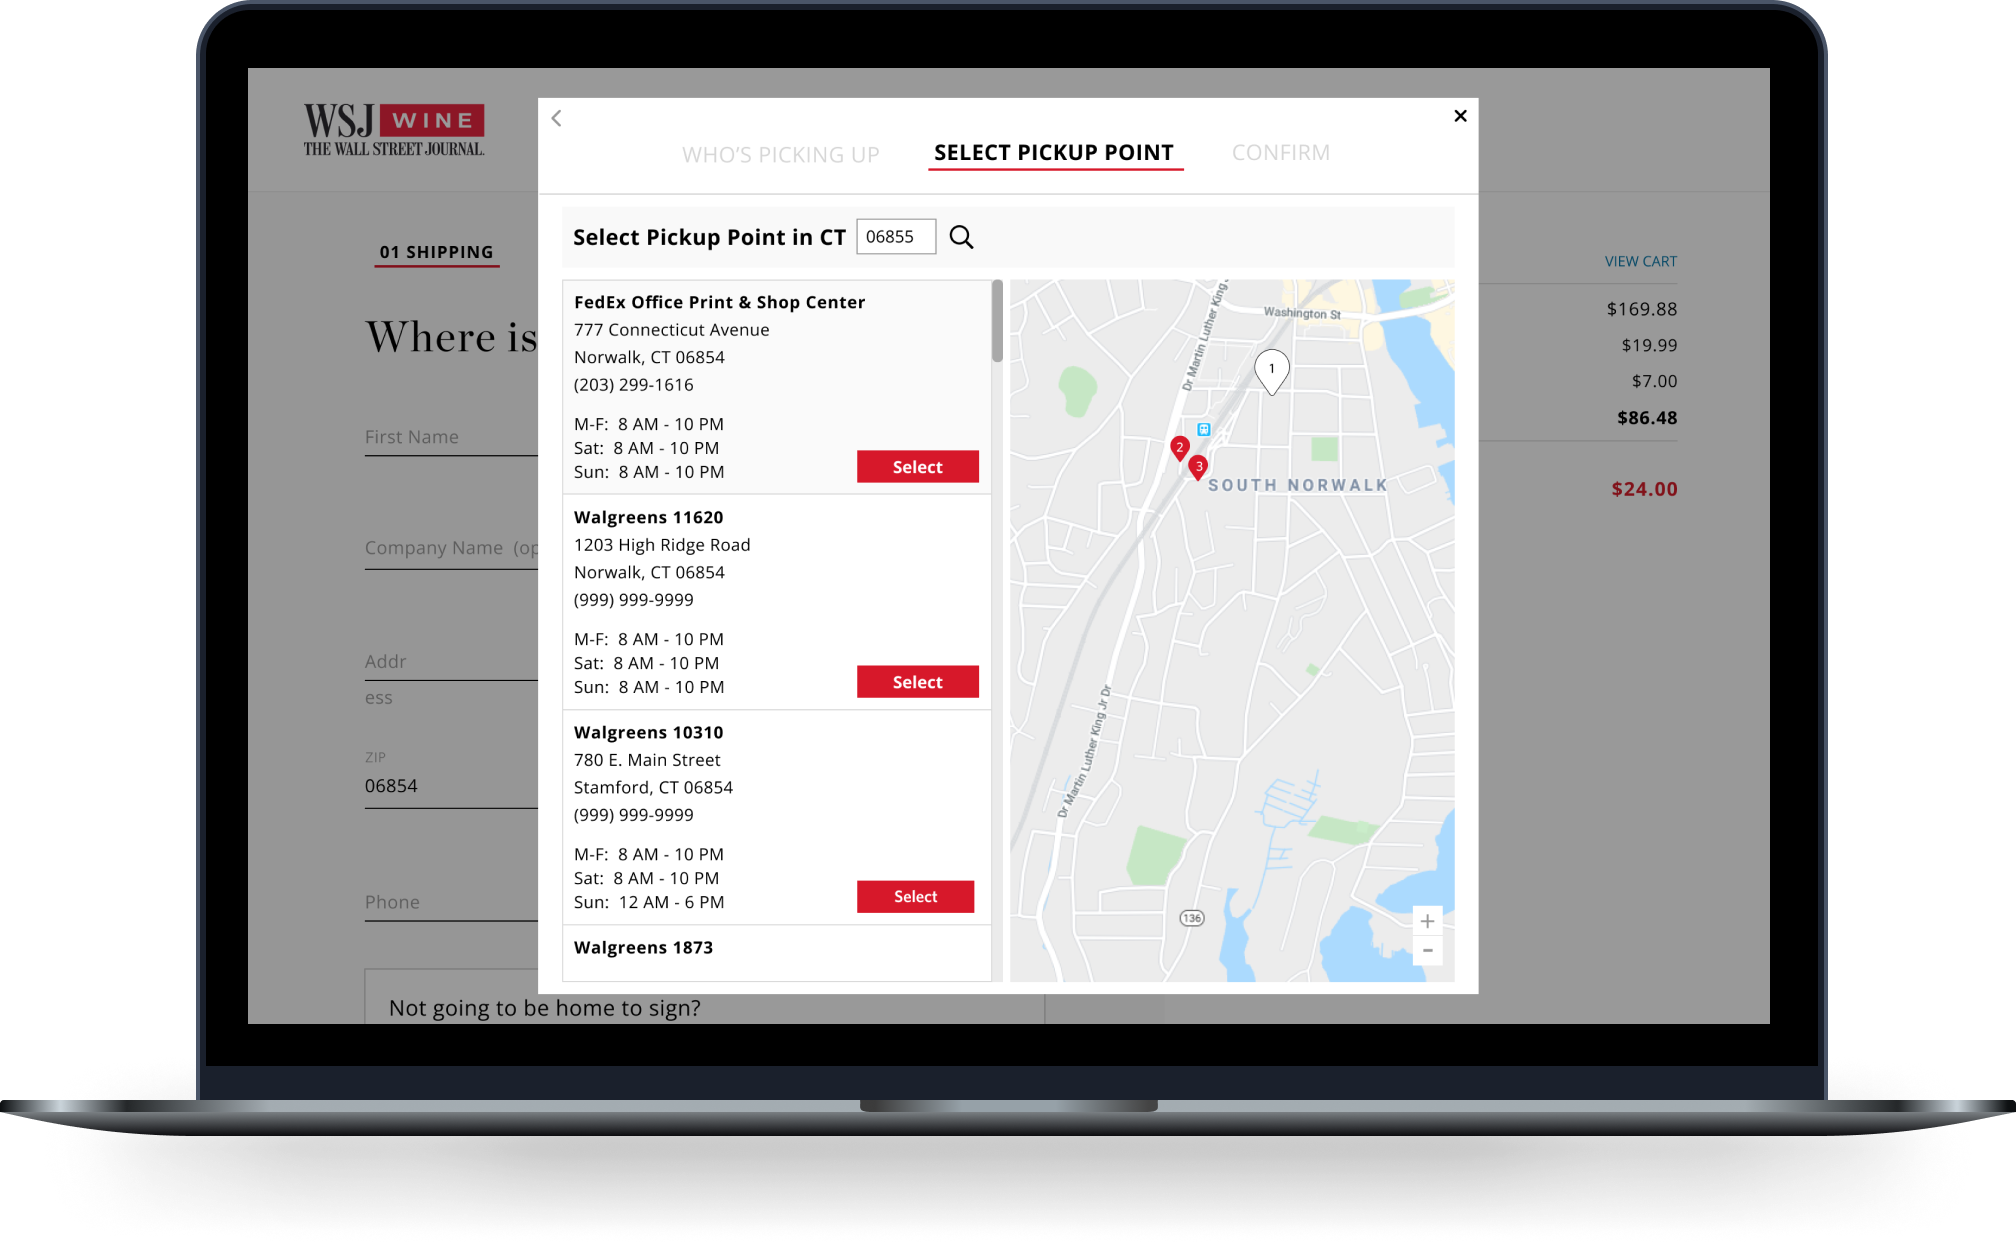Click the zip code search field
Viewport: 2016px width, 1246px height.
896,237
